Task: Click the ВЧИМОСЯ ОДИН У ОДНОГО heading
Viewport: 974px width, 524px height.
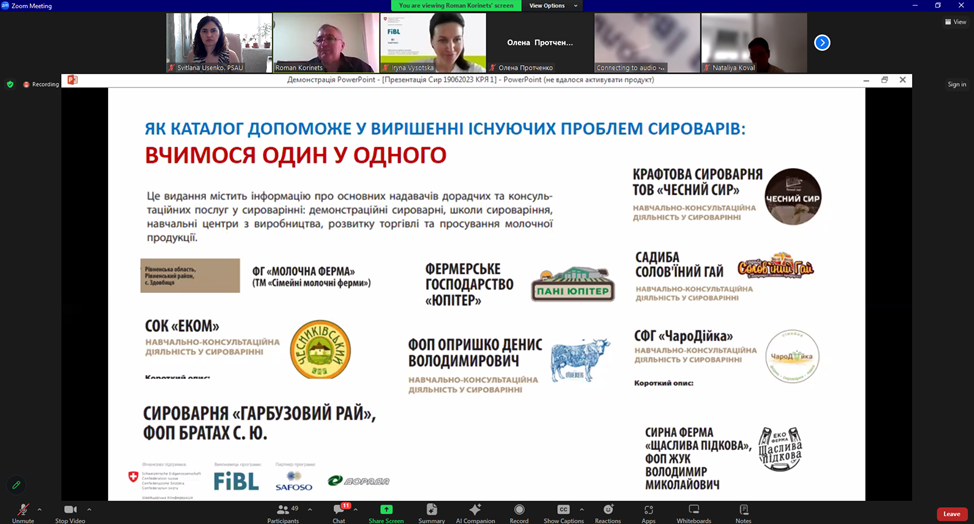Action: click(x=296, y=155)
